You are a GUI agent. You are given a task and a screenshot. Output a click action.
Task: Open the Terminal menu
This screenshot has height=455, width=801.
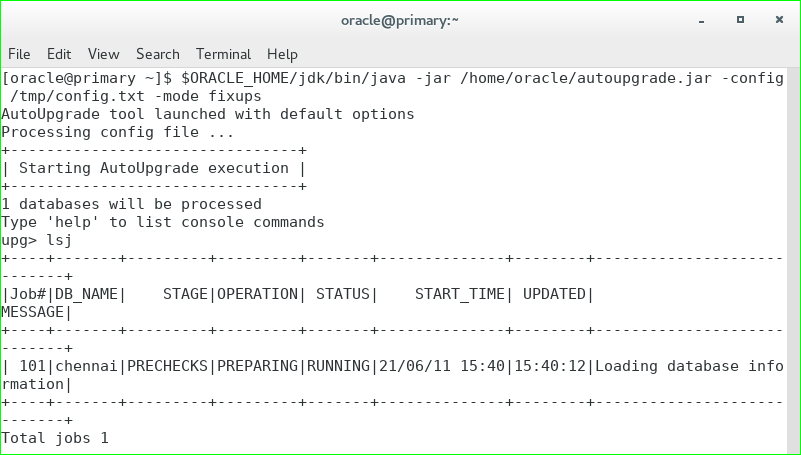click(x=223, y=54)
